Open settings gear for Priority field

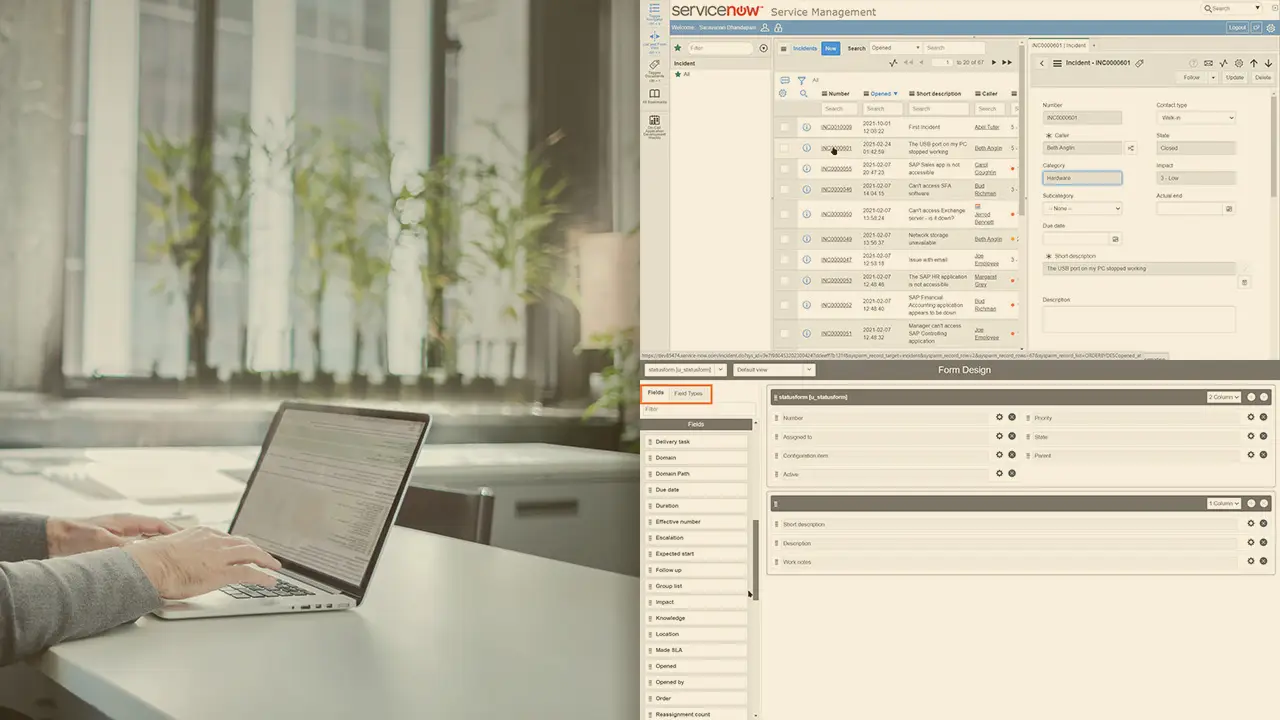pos(1251,417)
